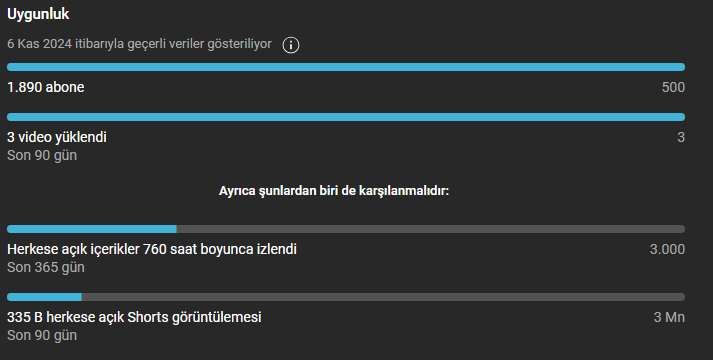The image size is (713, 360).
Task: Click the '3 video yüklendi' text
Action: pyautogui.click(x=57, y=137)
